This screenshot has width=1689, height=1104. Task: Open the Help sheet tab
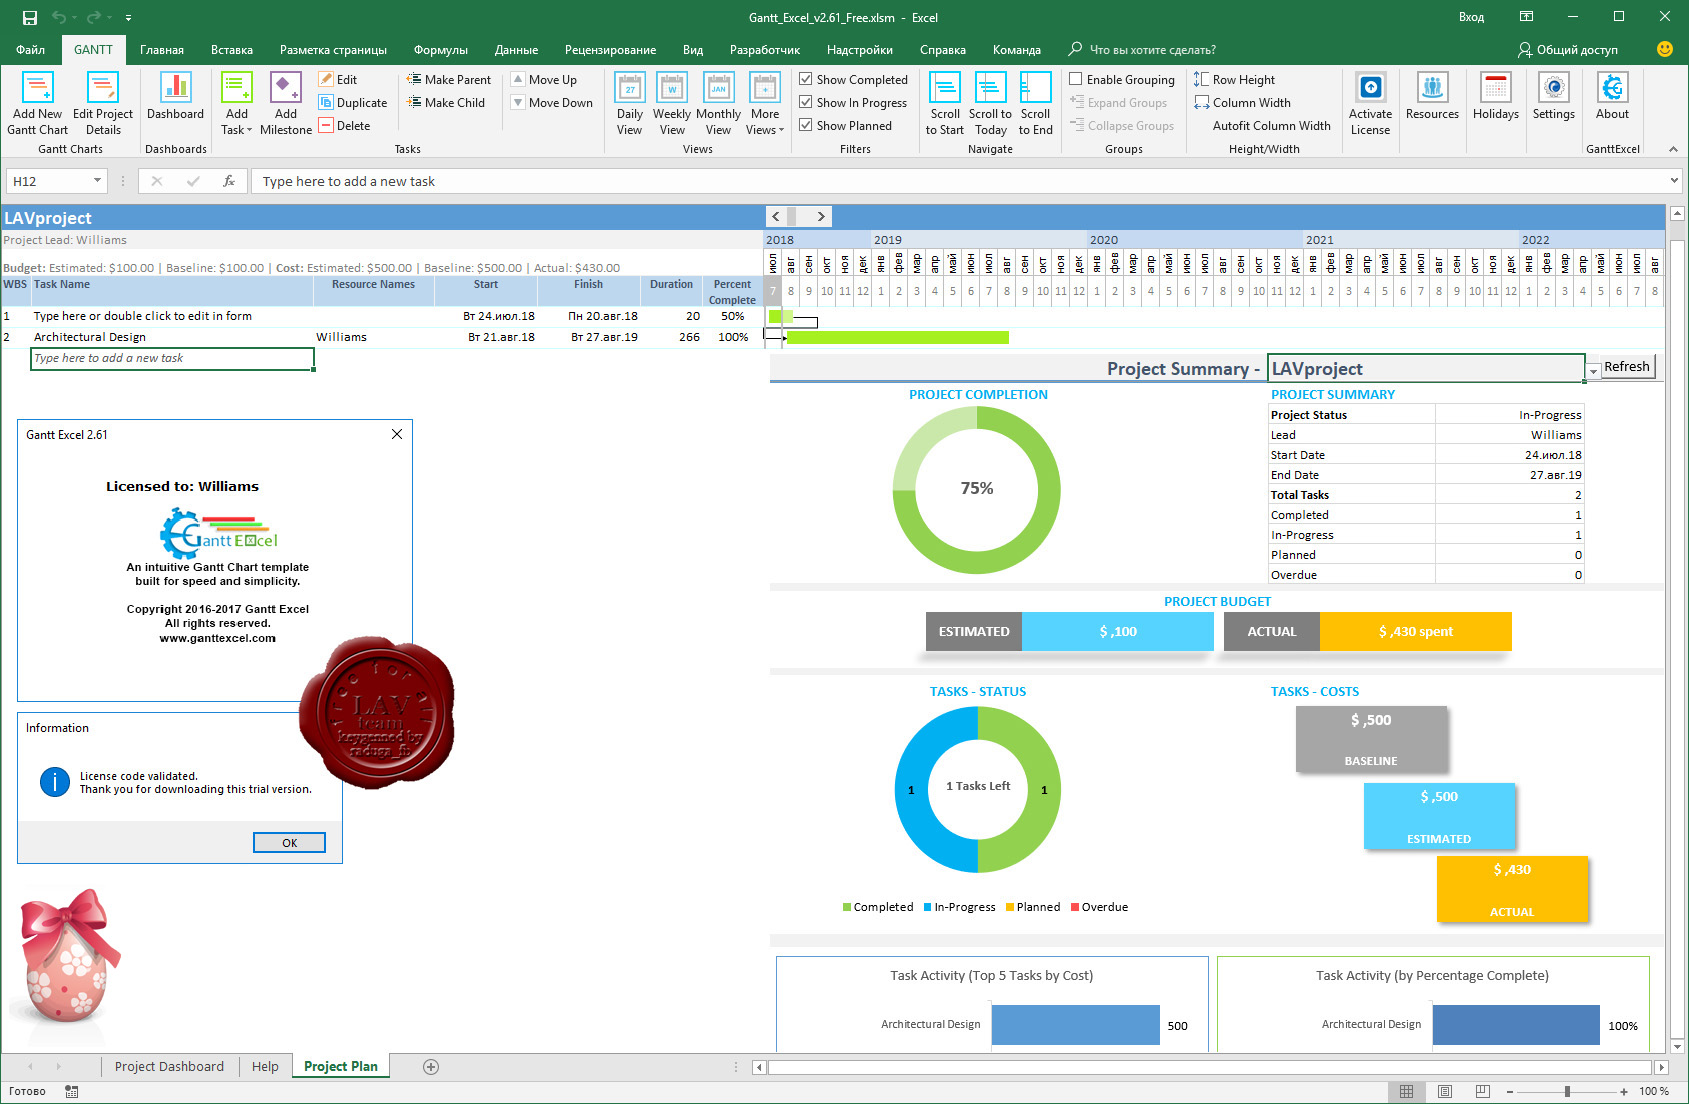(x=265, y=1066)
